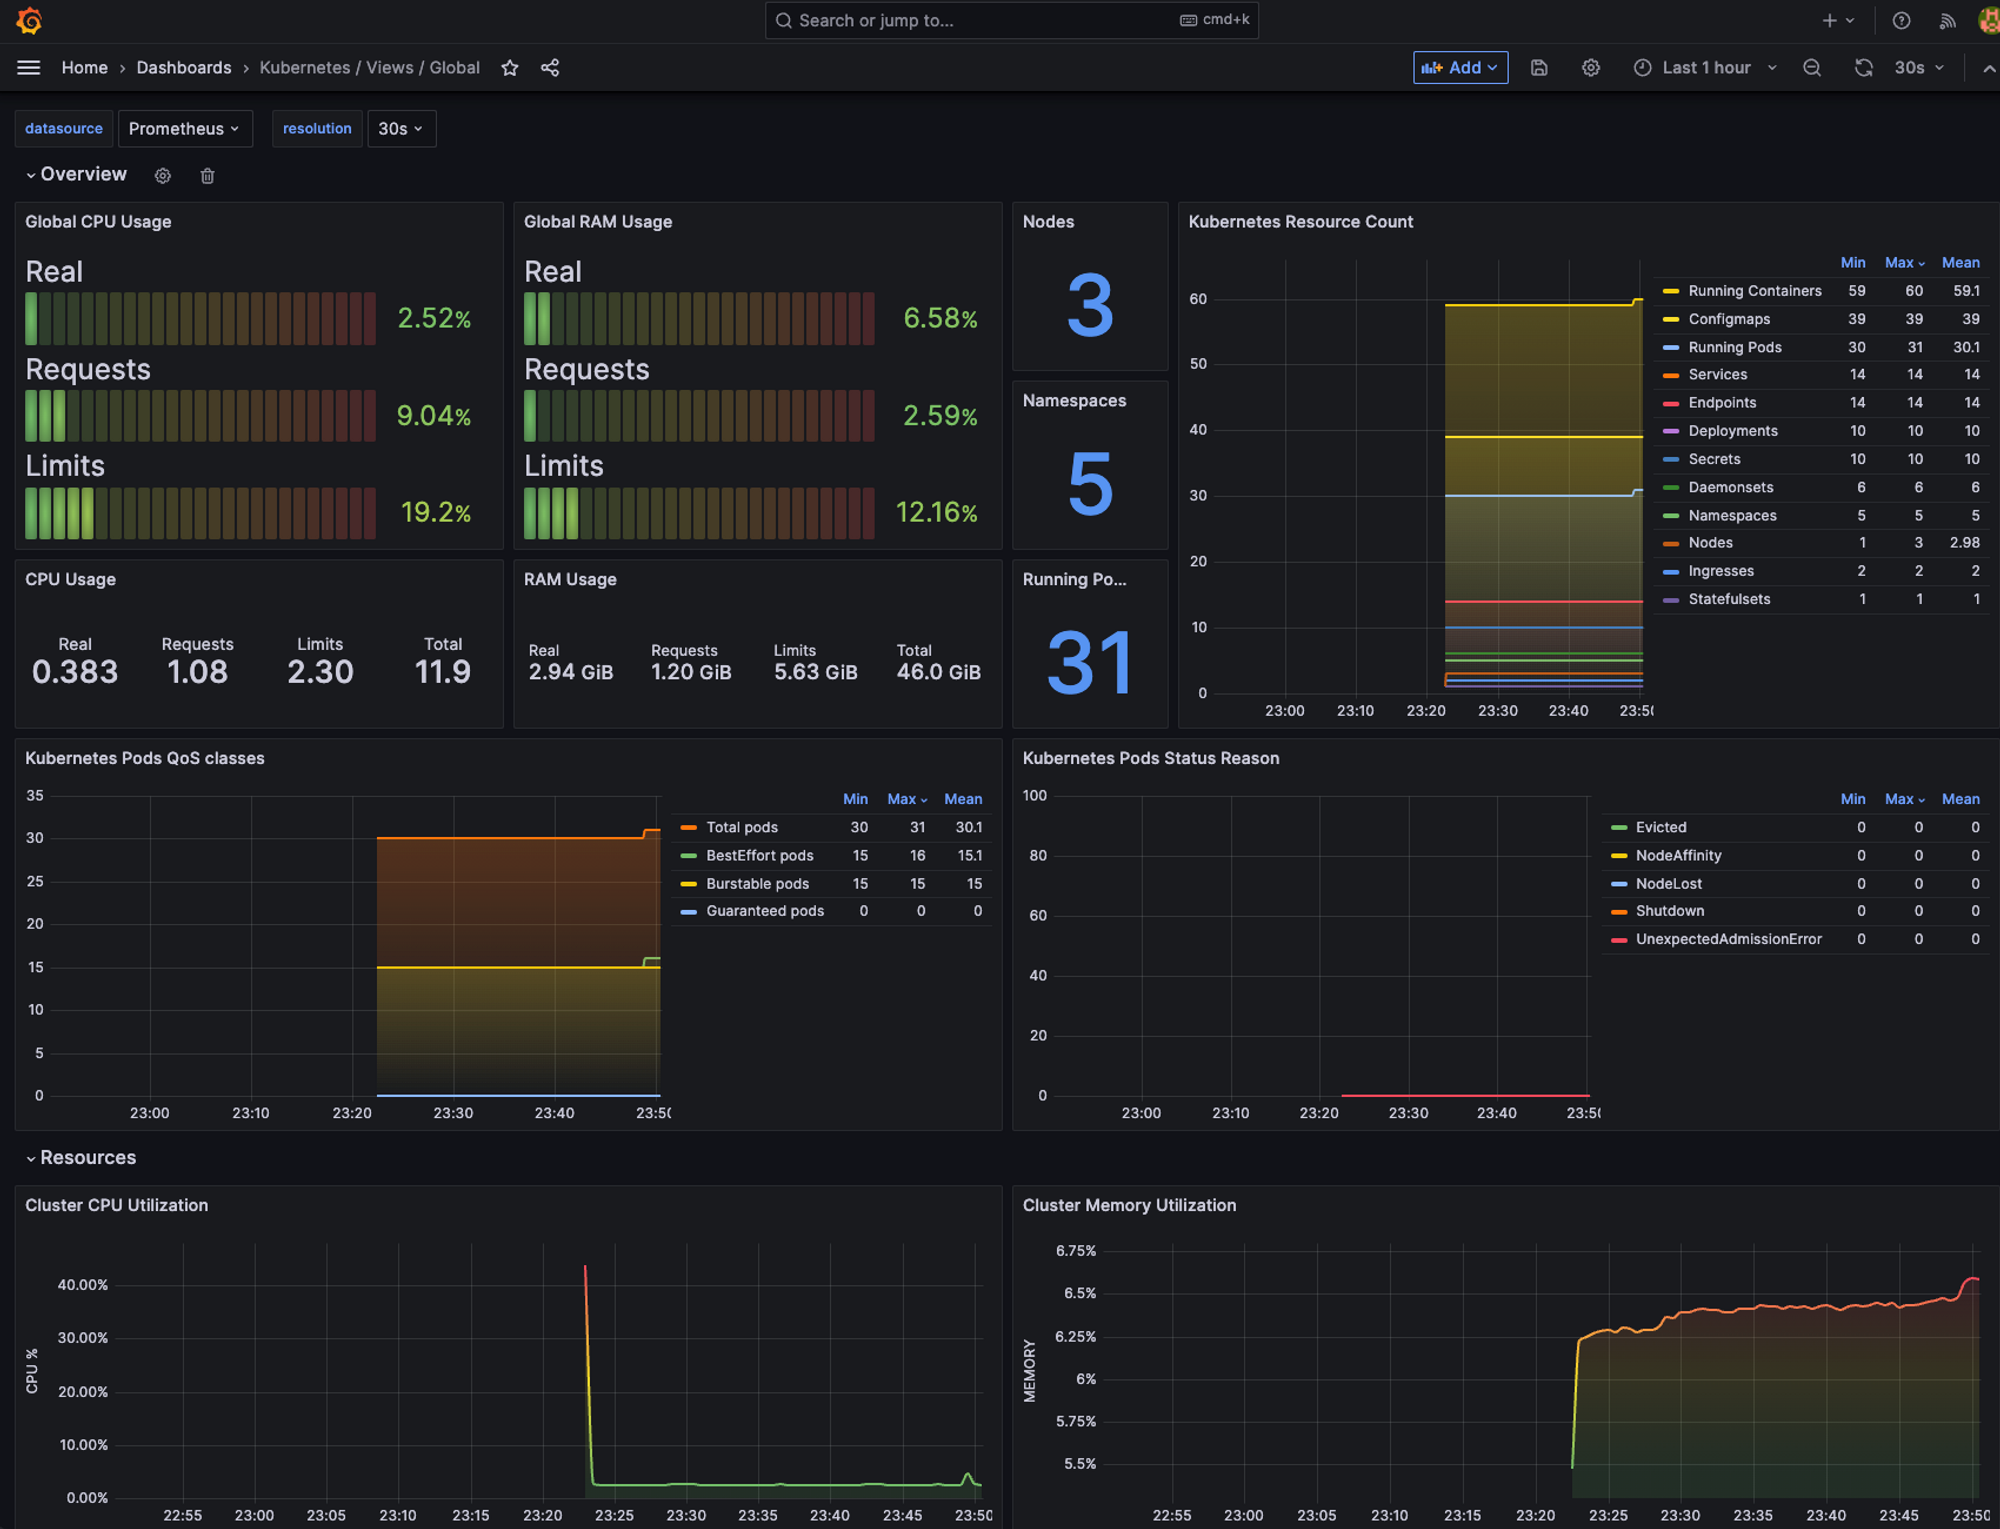The image size is (2000, 1529).
Task: Open the hamburger navigation menu
Action: (x=29, y=68)
